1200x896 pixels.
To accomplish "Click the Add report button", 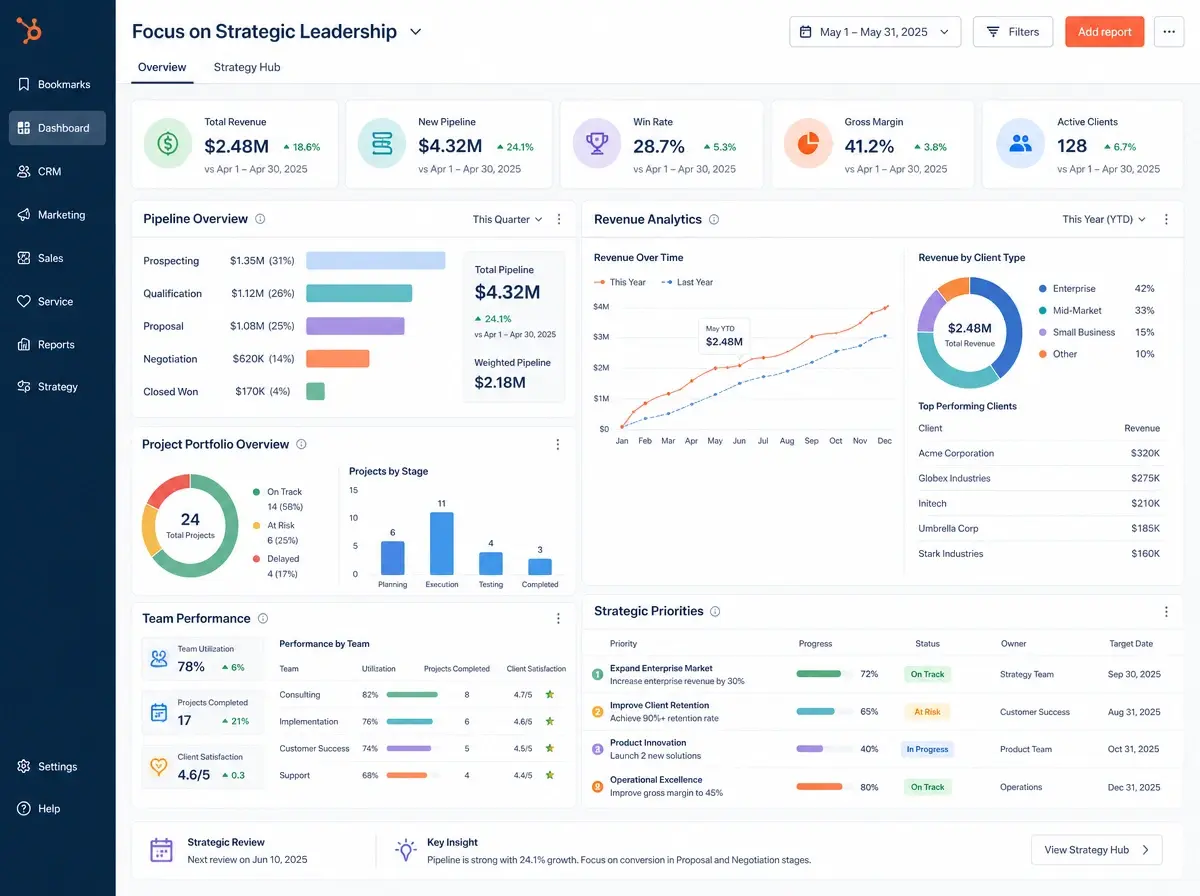I will (1104, 32).
